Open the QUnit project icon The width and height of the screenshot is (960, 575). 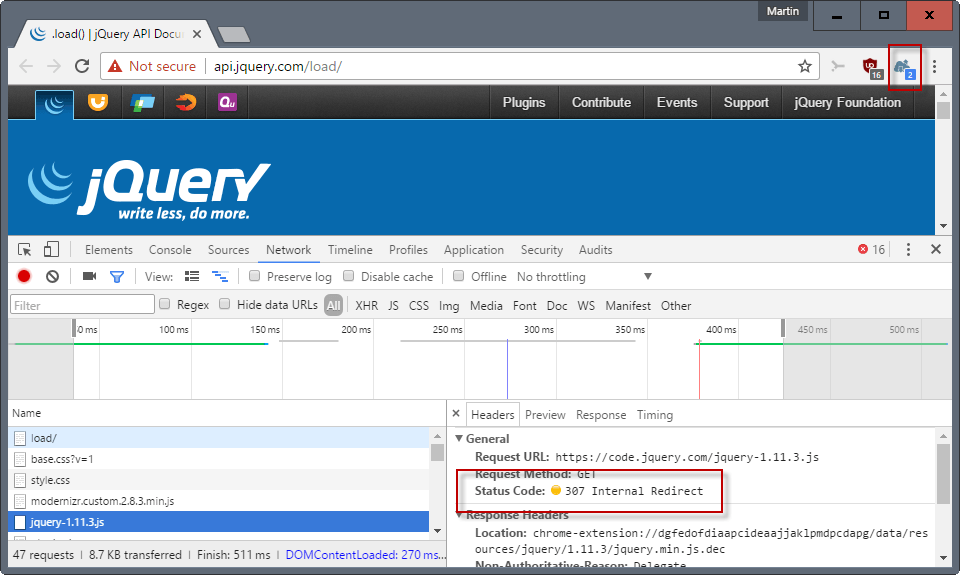pyautogui.click(x=227, y=102)
